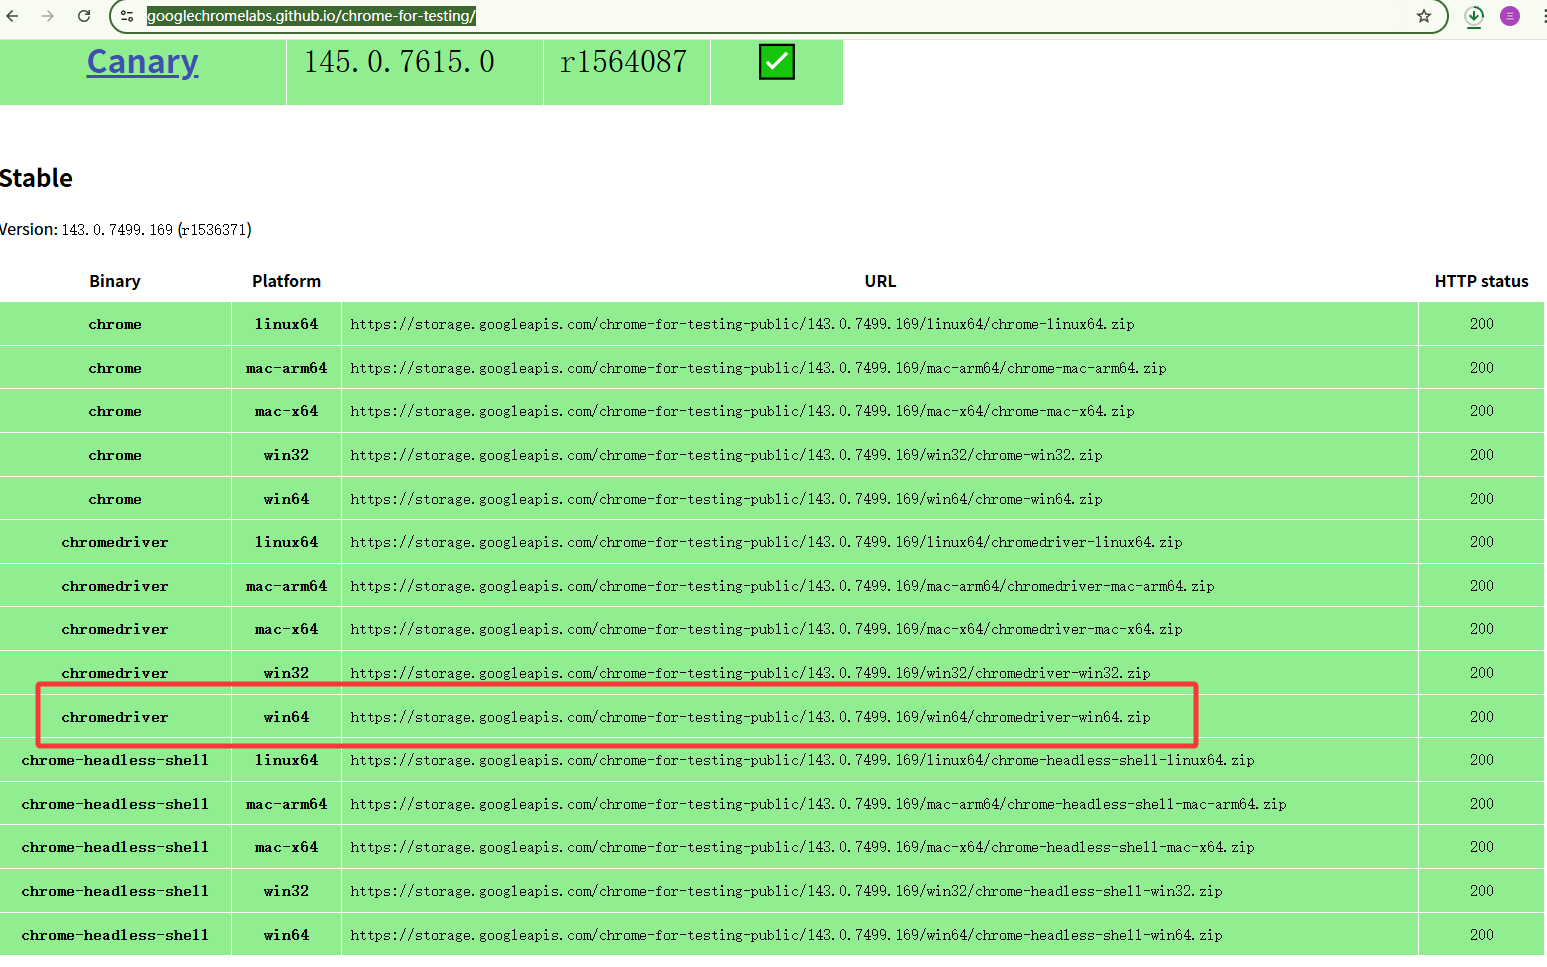The height and width of the screenshot is (967, 1547).
Task: Click the Binary column header
Action: coord(115,281)
